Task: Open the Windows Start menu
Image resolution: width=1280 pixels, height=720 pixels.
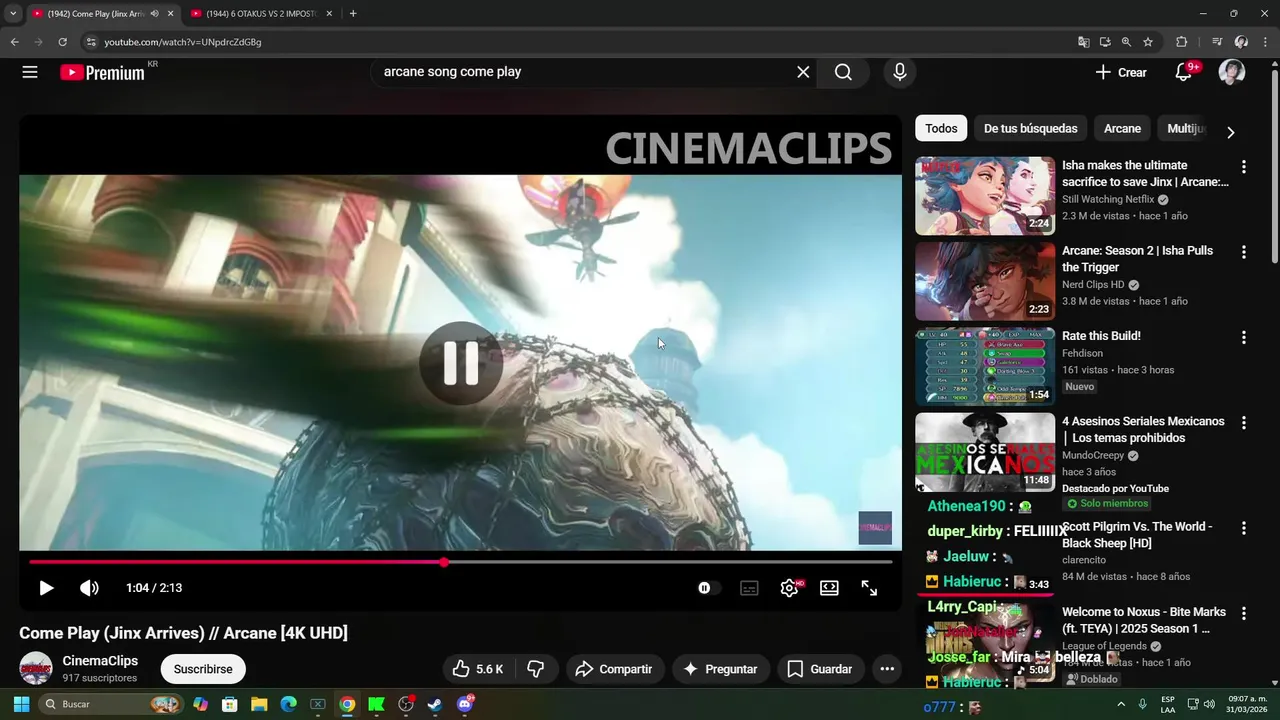Action: (21, 704)
